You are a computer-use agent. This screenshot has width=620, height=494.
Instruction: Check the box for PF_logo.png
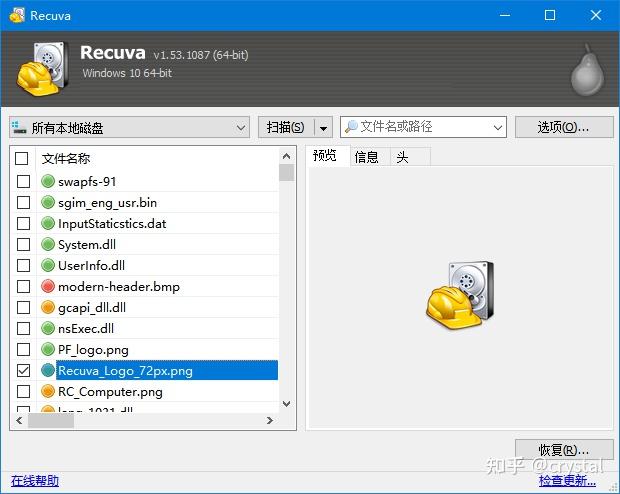click(23, 349)
